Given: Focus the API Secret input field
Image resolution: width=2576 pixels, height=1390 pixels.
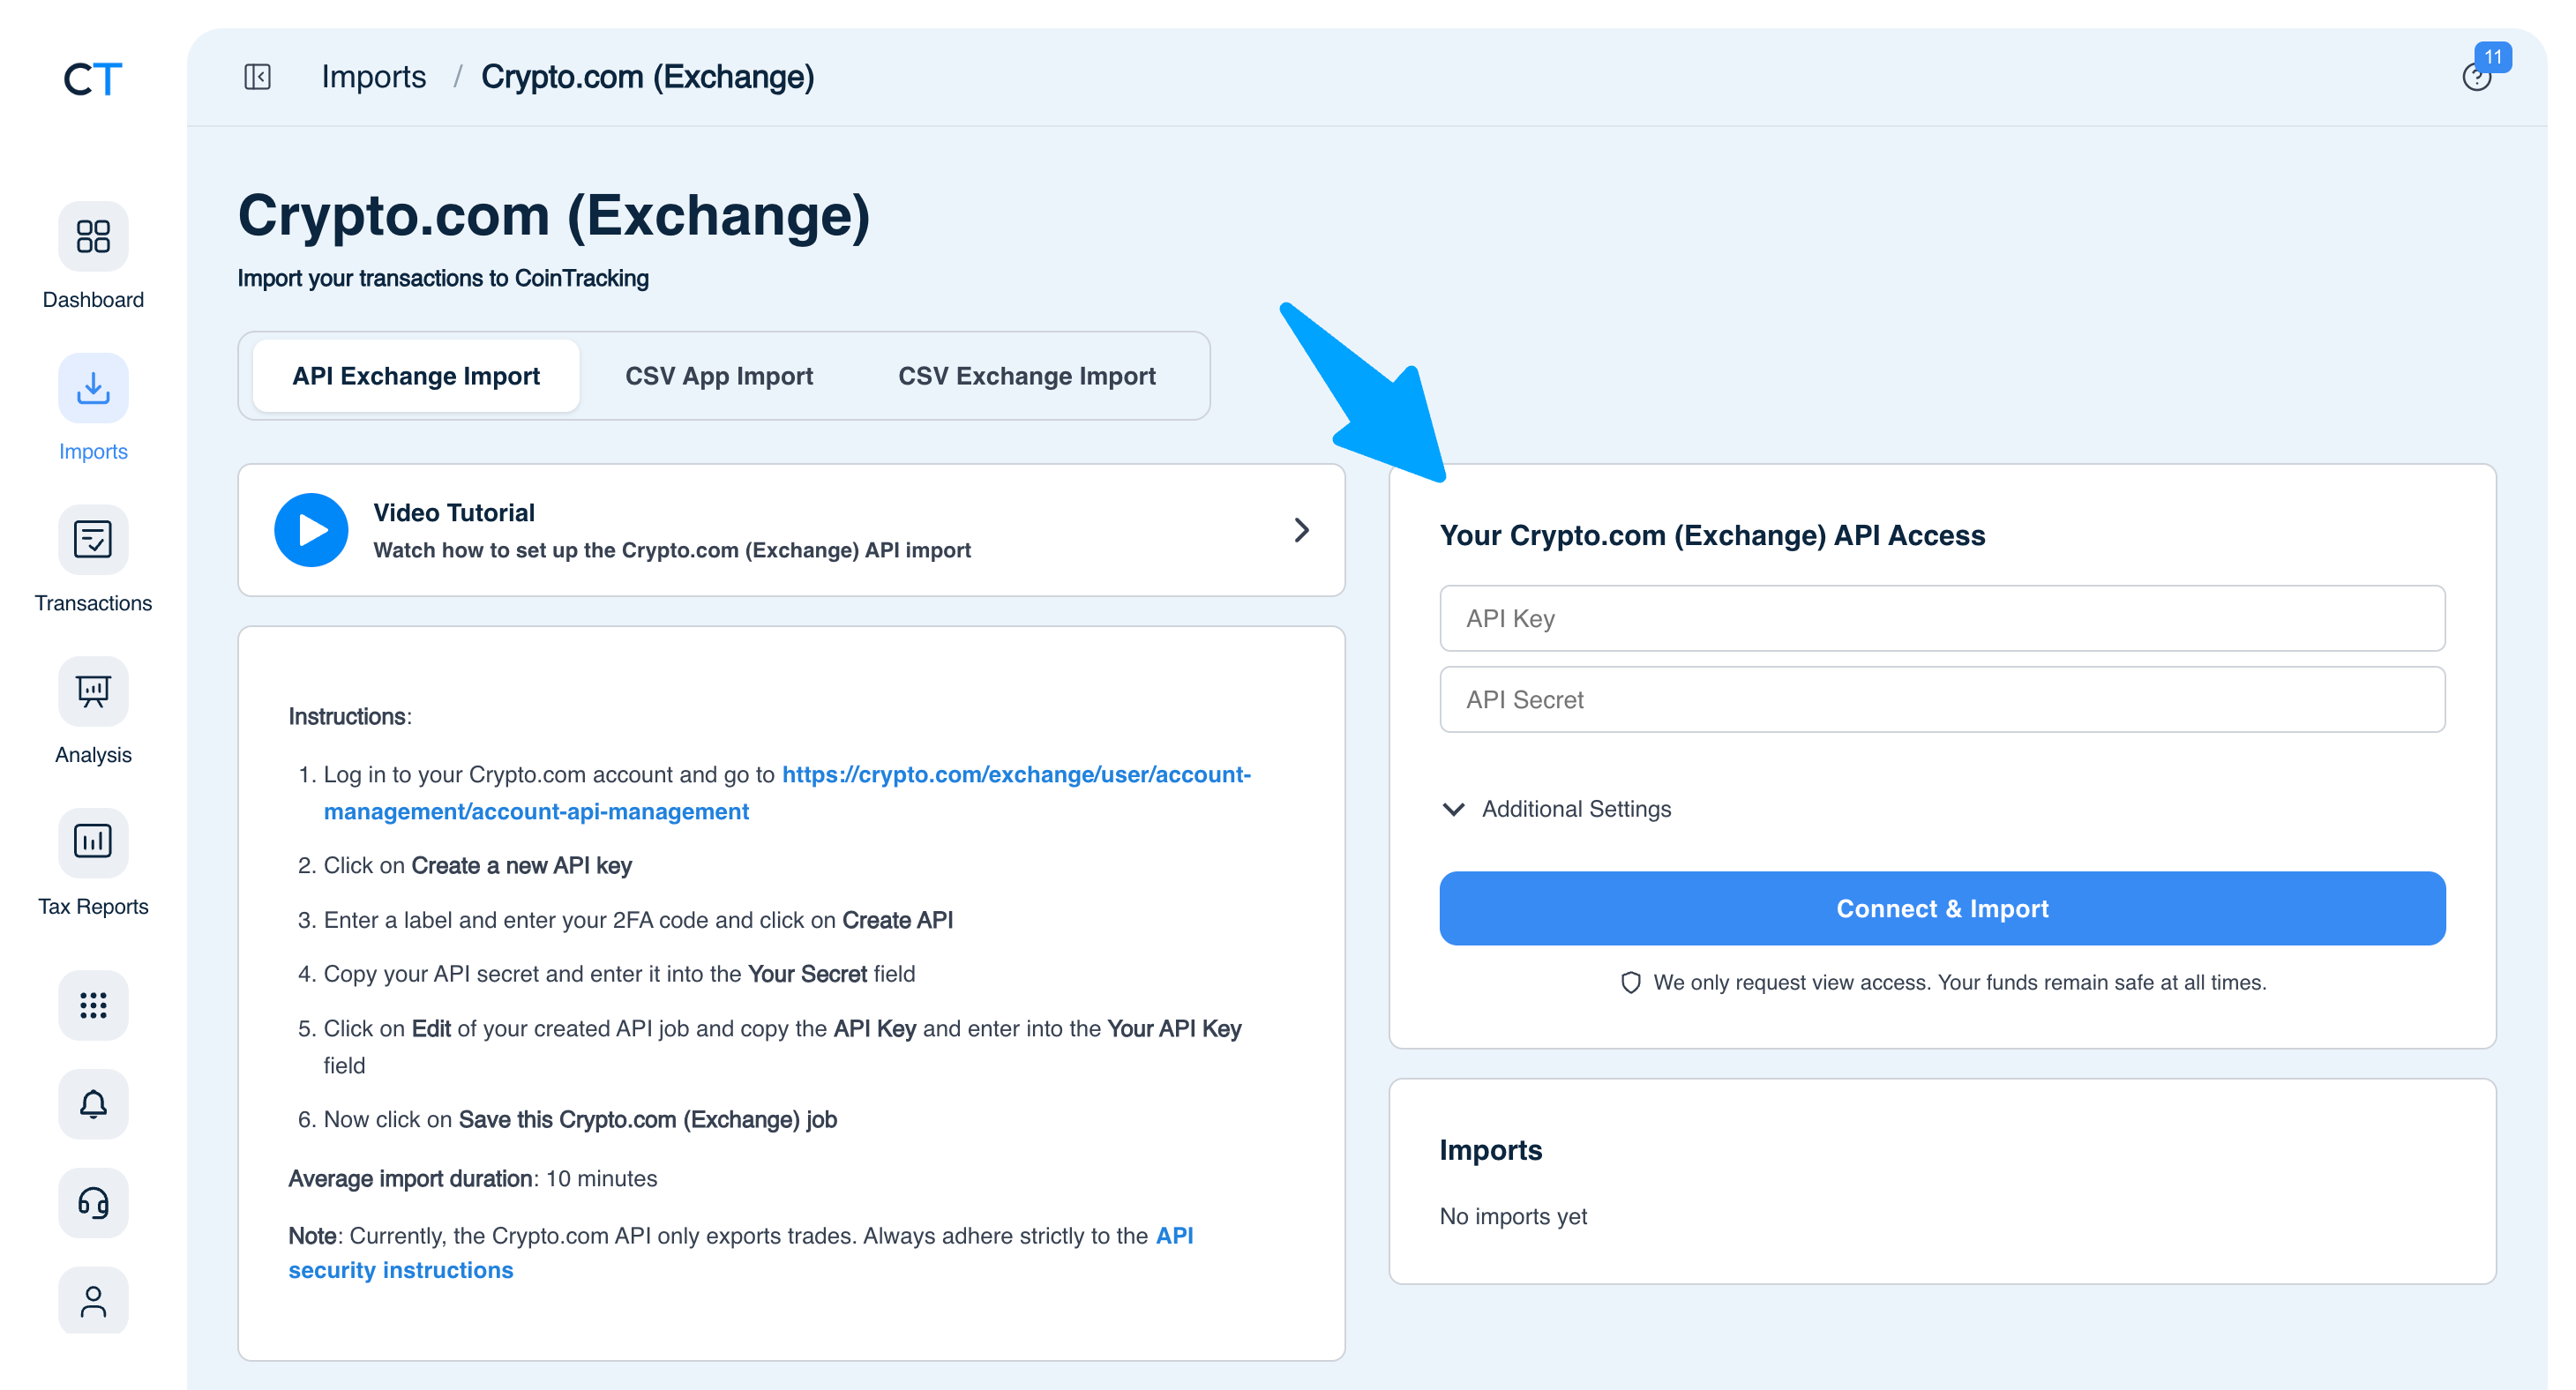Looking at the screenshot, I should tap(1942, 699).
